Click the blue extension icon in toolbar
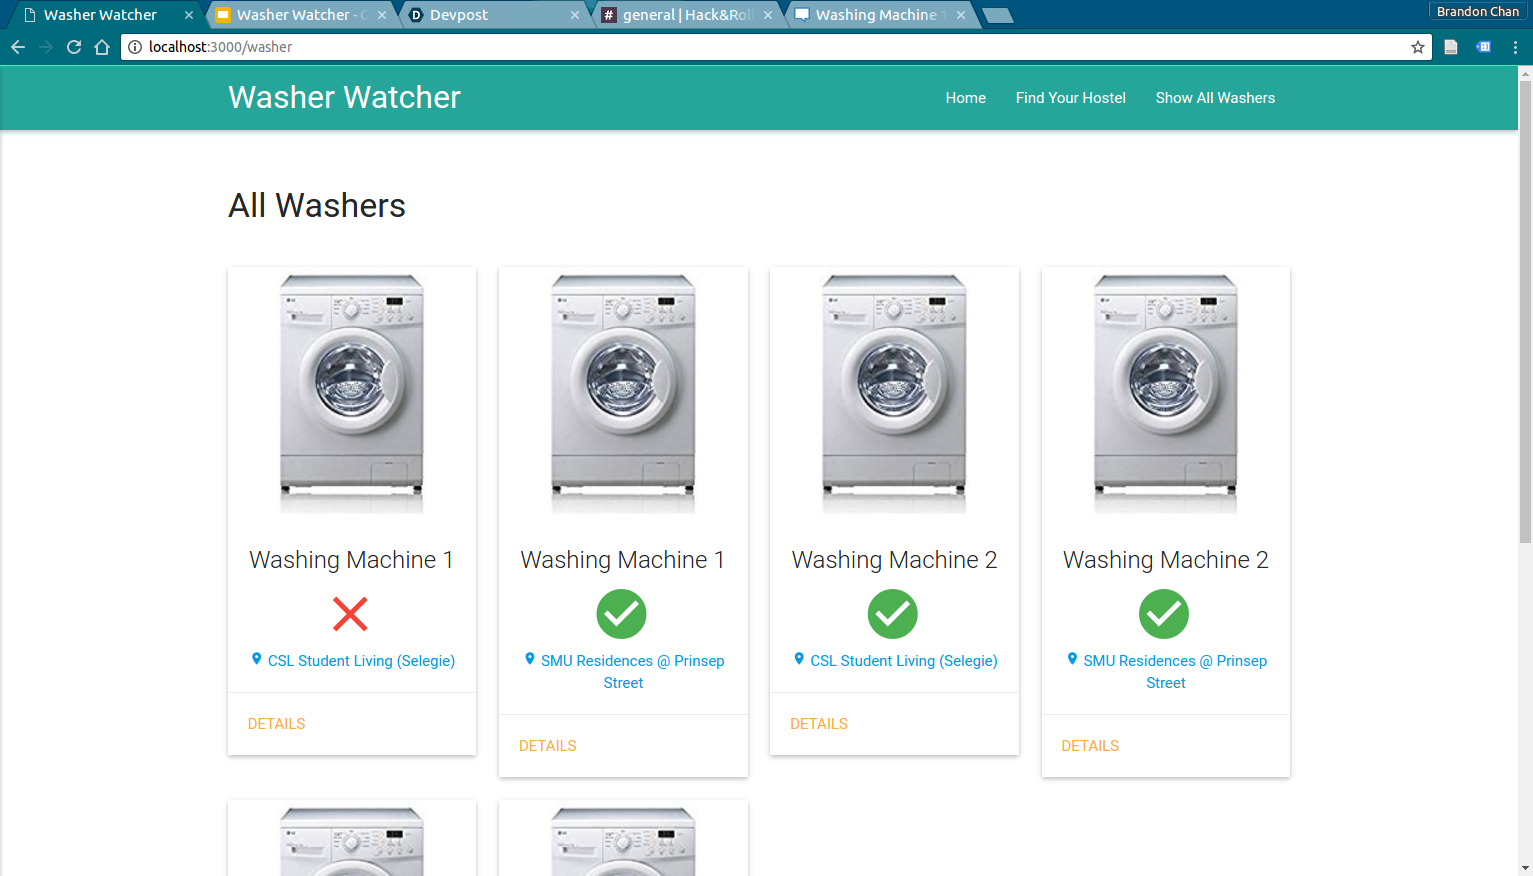Screen dimensions: 1533x876 (1484, 47)
